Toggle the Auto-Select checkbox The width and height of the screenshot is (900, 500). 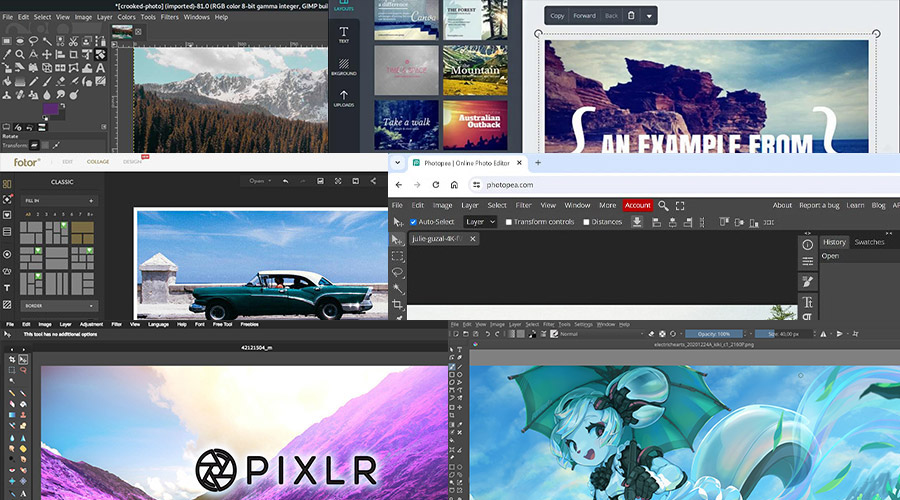(x=414, y=222)
